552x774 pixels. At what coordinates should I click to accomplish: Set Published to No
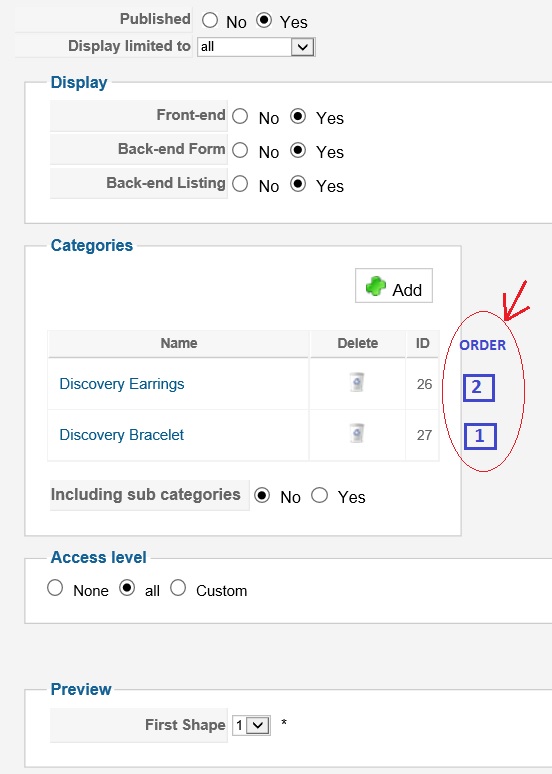210,20
